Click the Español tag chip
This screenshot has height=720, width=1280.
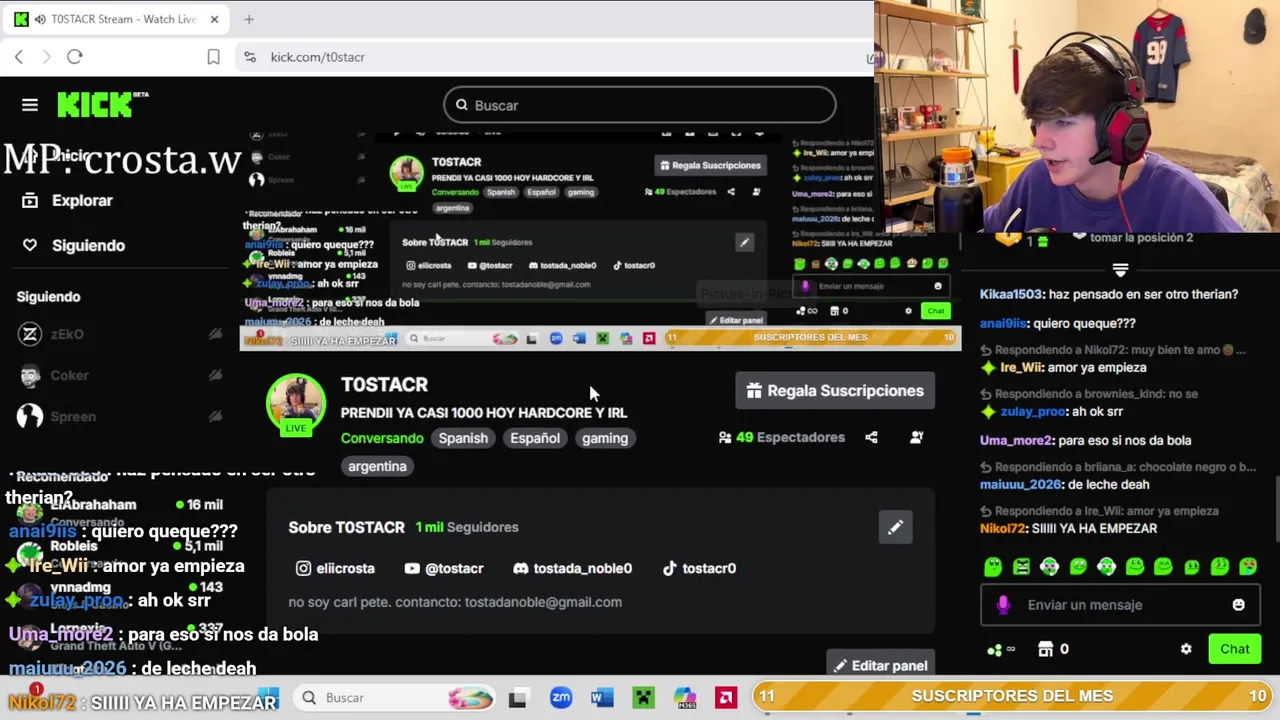(535, 438)
